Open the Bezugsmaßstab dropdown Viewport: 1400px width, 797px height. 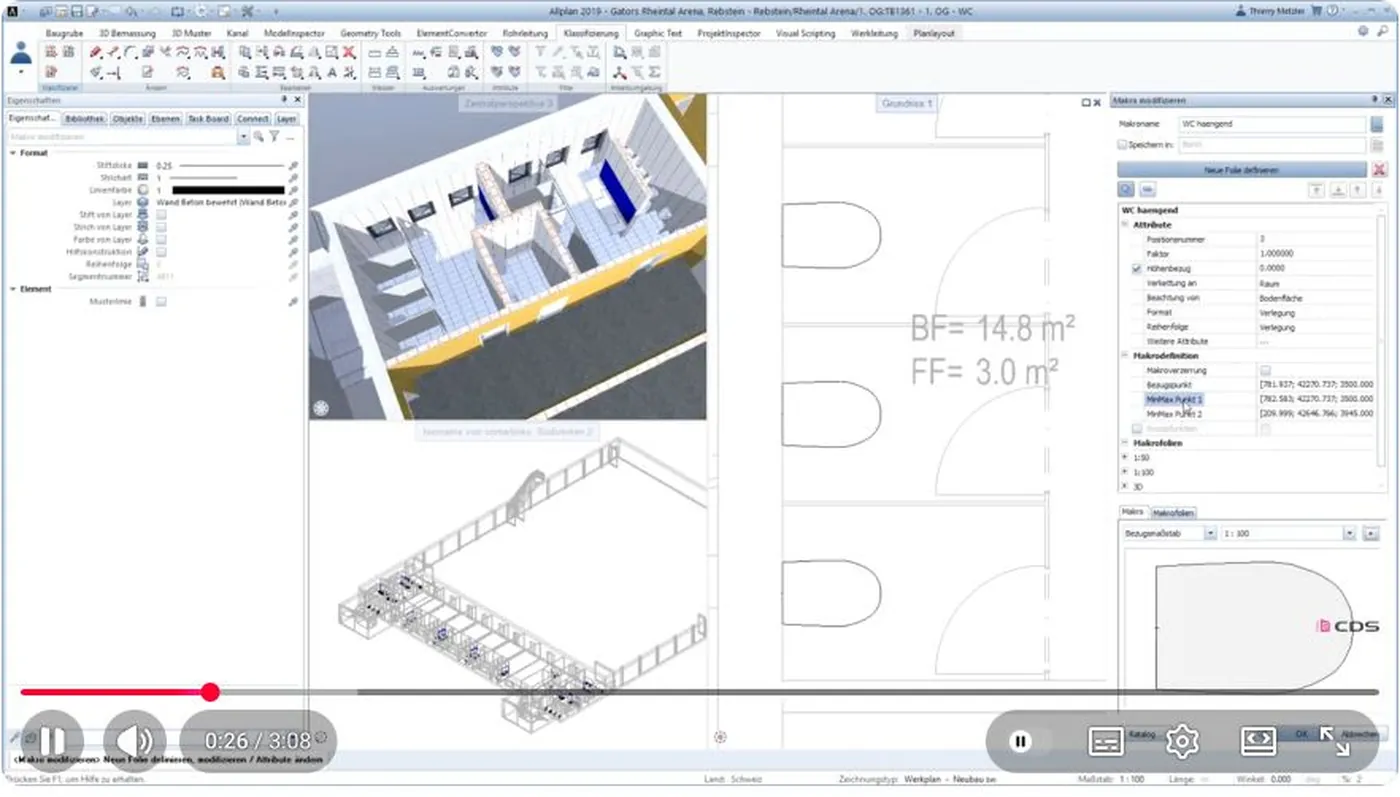(x=1210, y=534)
